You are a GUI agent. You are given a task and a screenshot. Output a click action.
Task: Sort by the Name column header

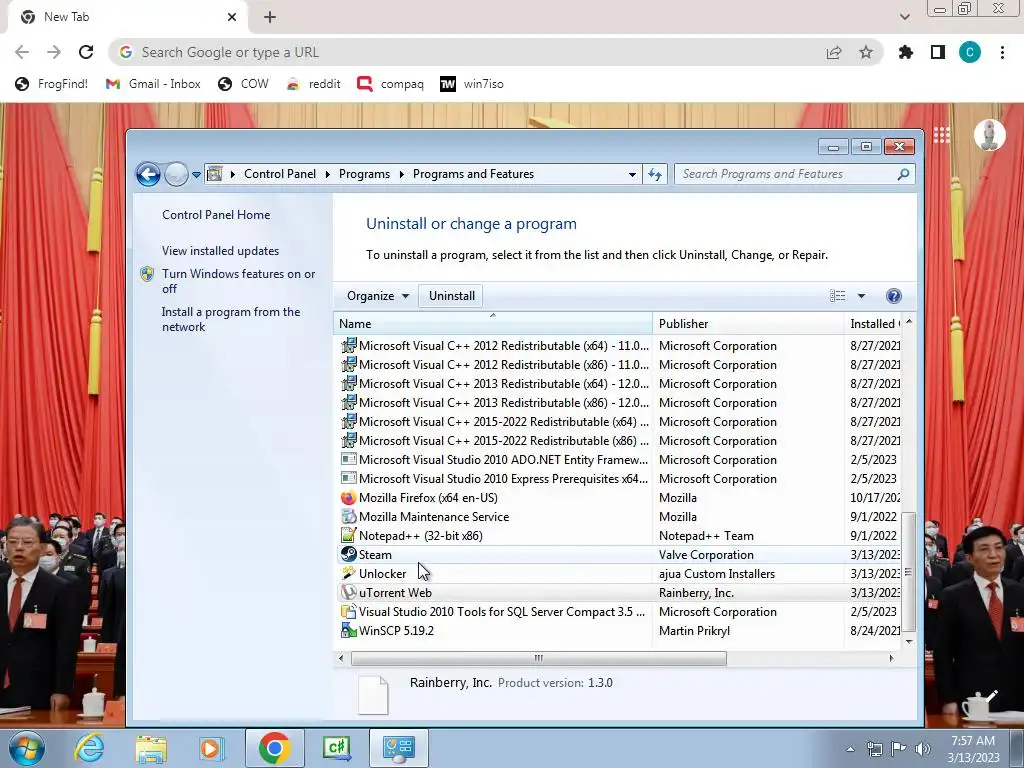coord(492,323)
